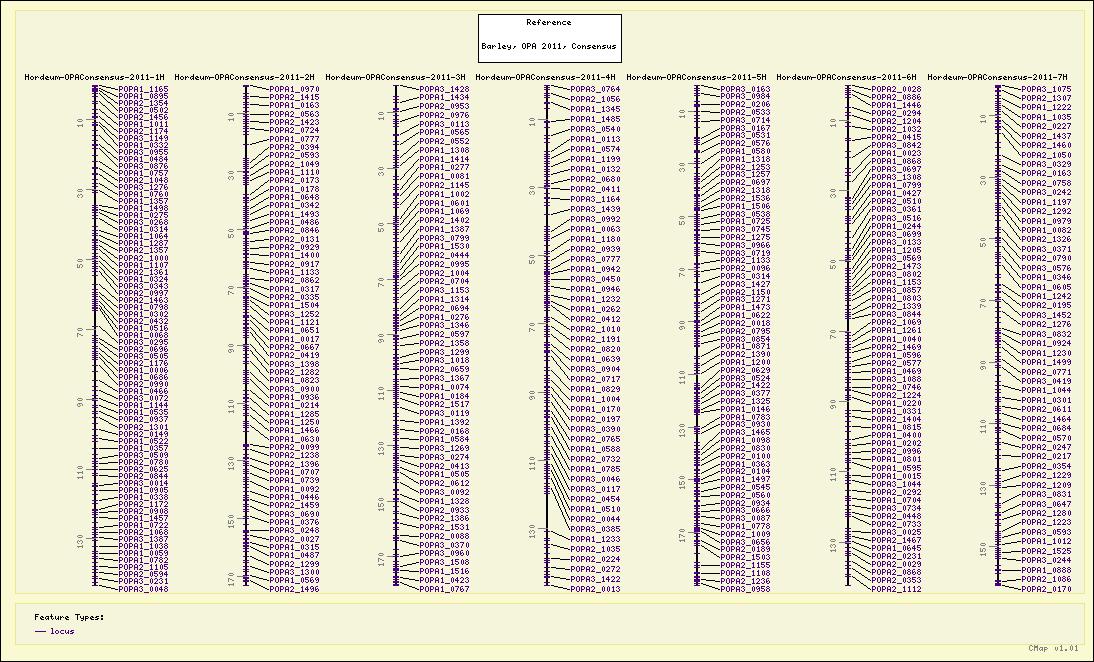This screenshot has width=1094, height=662.
Task: Click the Barley, OPA 2011, Consensus reference text
Action: (549, 46)
